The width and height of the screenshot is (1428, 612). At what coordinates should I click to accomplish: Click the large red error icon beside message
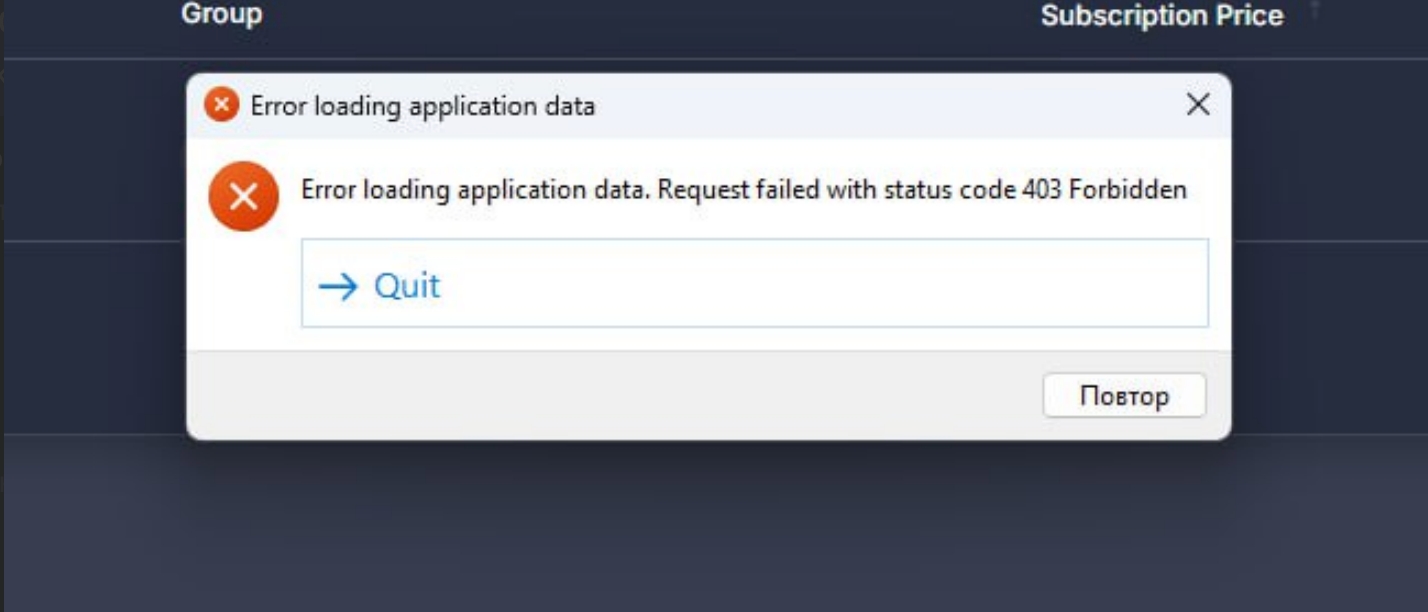(x=243, y=196)
